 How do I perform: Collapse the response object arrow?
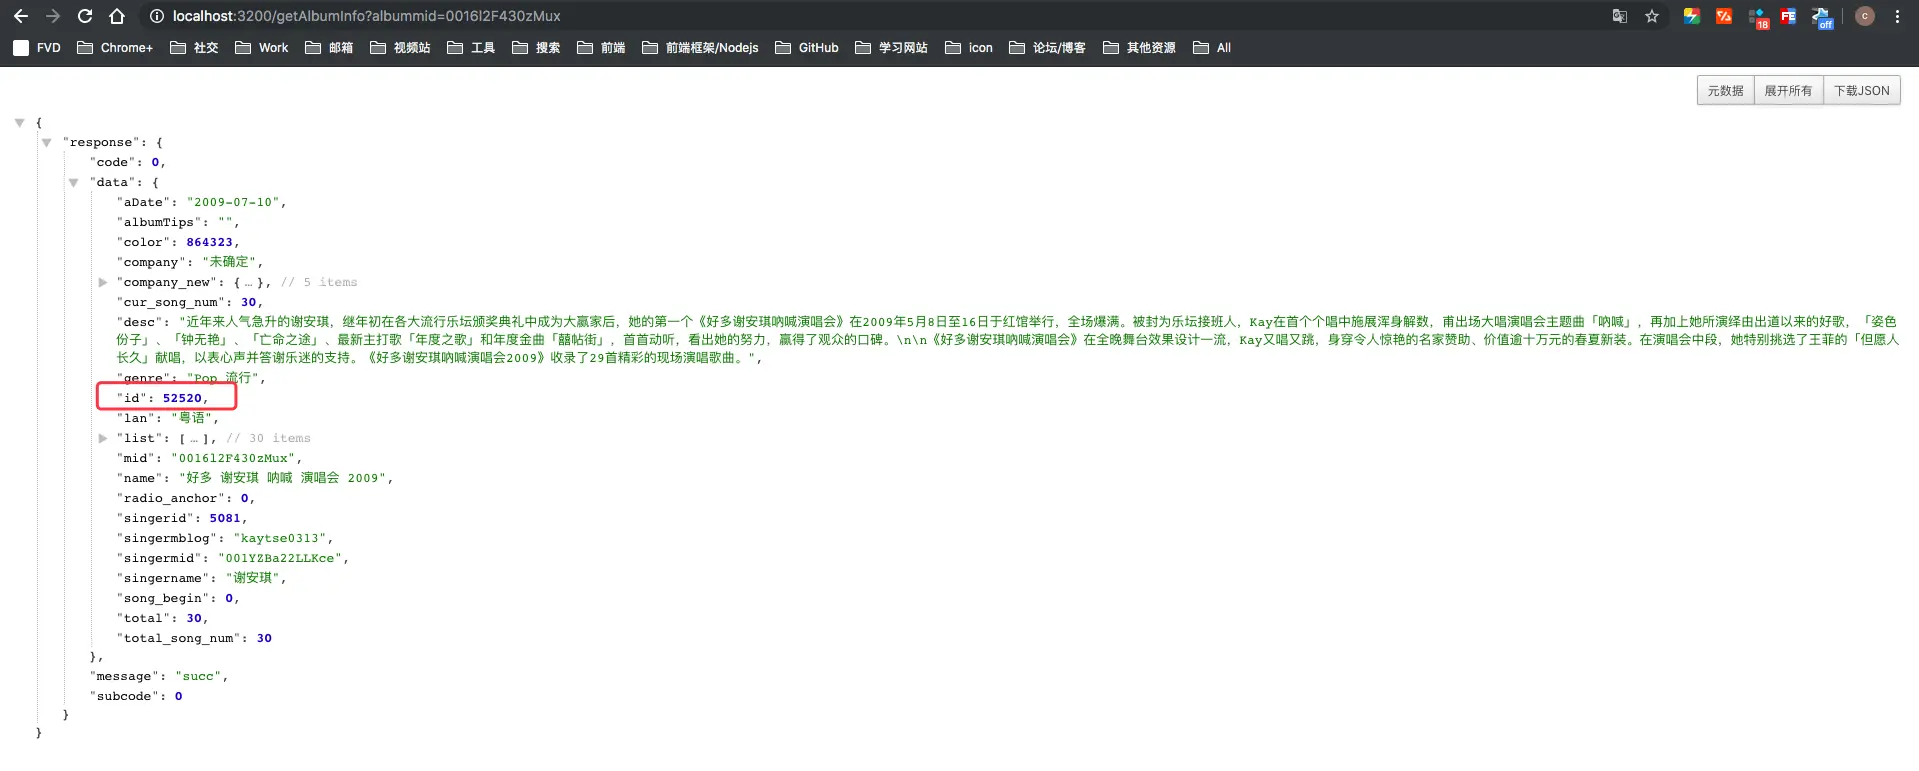pos(46,143)
